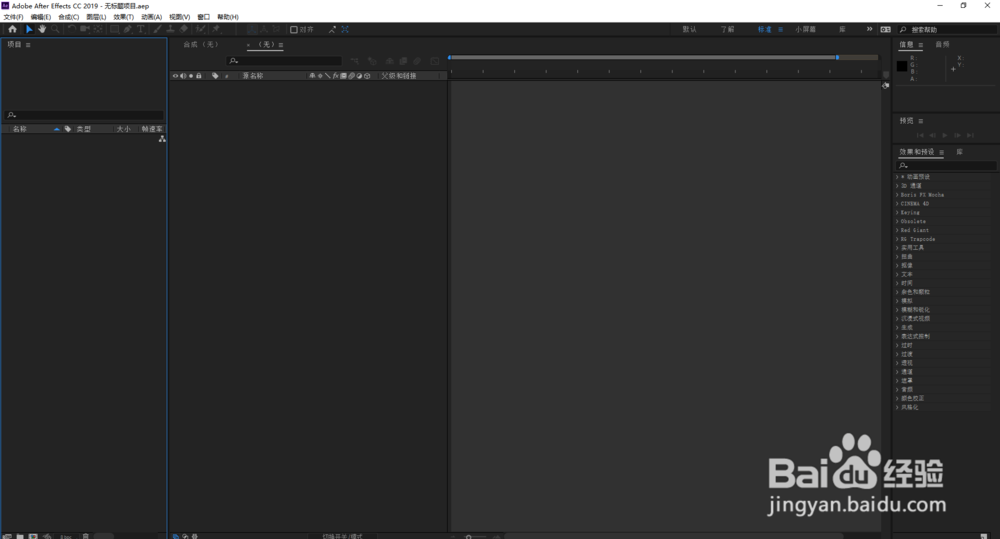Select the Horizontal Type tool
This screenshot has height=539, width=1000.
point(141,29)
